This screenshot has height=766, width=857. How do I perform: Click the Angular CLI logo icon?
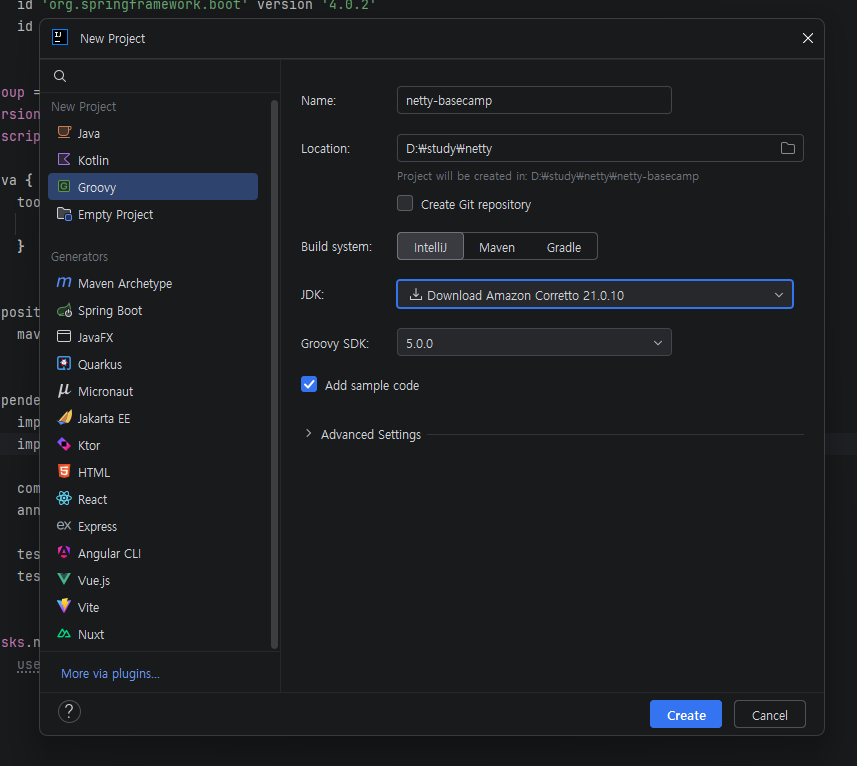click(x=64, y=552)
